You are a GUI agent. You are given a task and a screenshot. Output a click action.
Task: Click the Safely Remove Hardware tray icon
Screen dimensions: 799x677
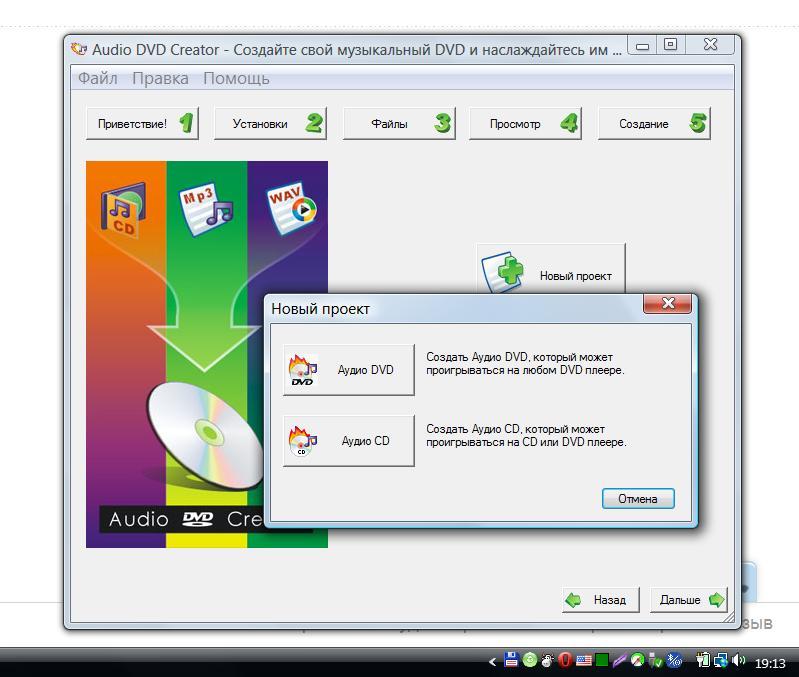point(656,661)
